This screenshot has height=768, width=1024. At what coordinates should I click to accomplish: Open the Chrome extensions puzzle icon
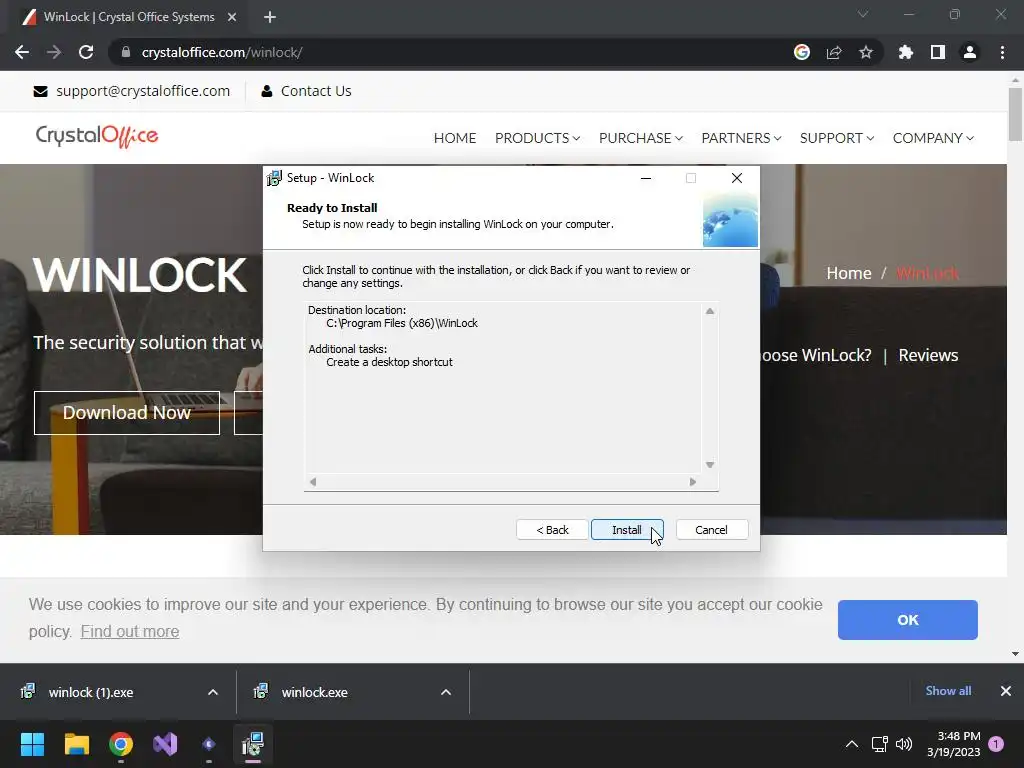tap(906, 52)
